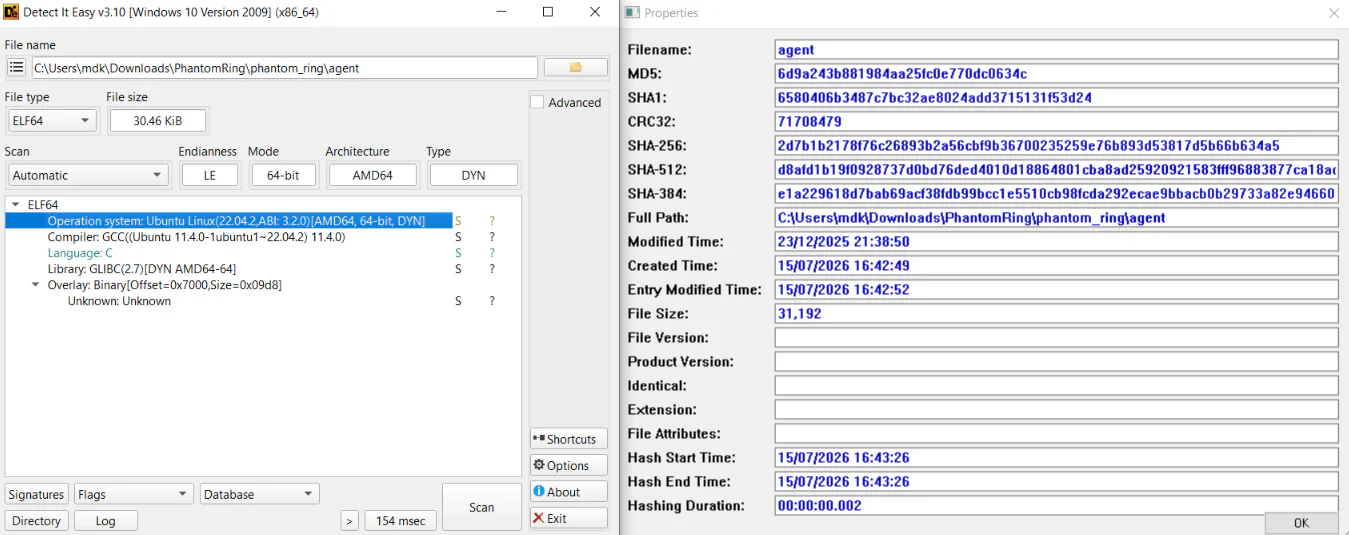The width and height of the screenshot is (1349, 535).
Task: Browse for file with folder icon button
Action: pyautogui.click(x=576, y=68)
